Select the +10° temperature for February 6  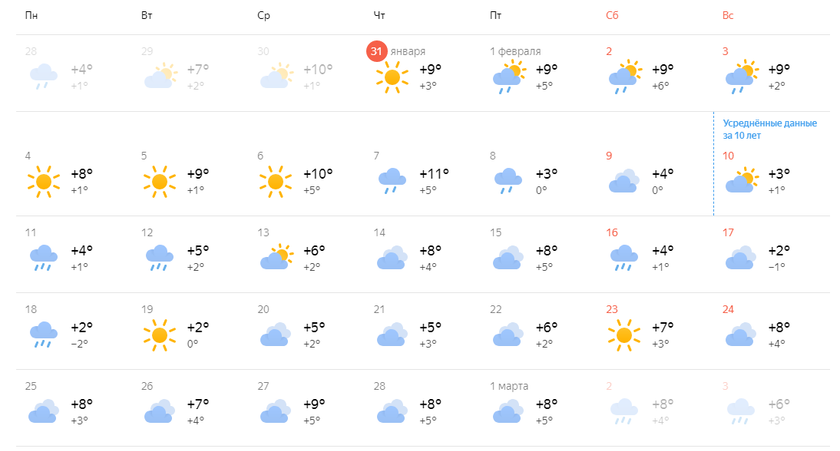[318, 174]
